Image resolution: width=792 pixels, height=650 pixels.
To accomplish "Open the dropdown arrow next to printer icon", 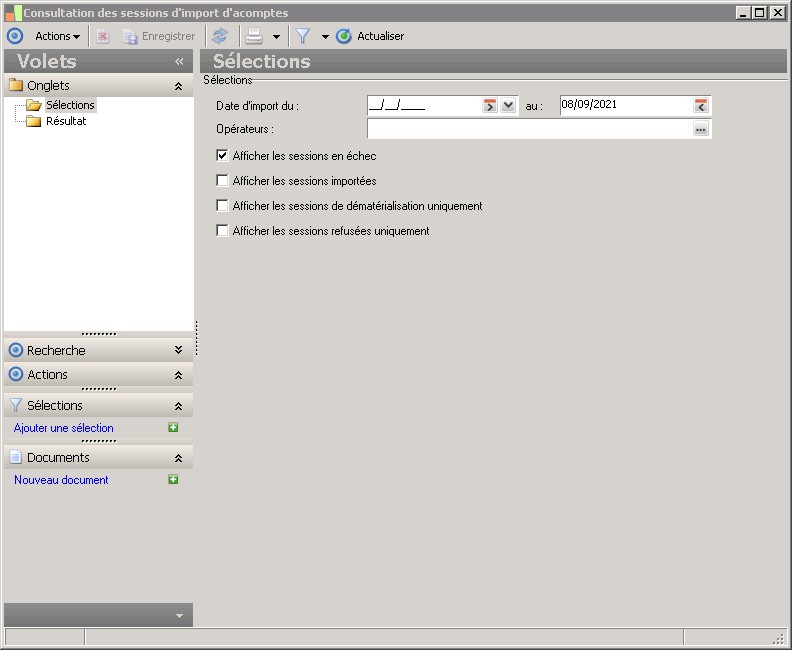I will pos(276,36).
